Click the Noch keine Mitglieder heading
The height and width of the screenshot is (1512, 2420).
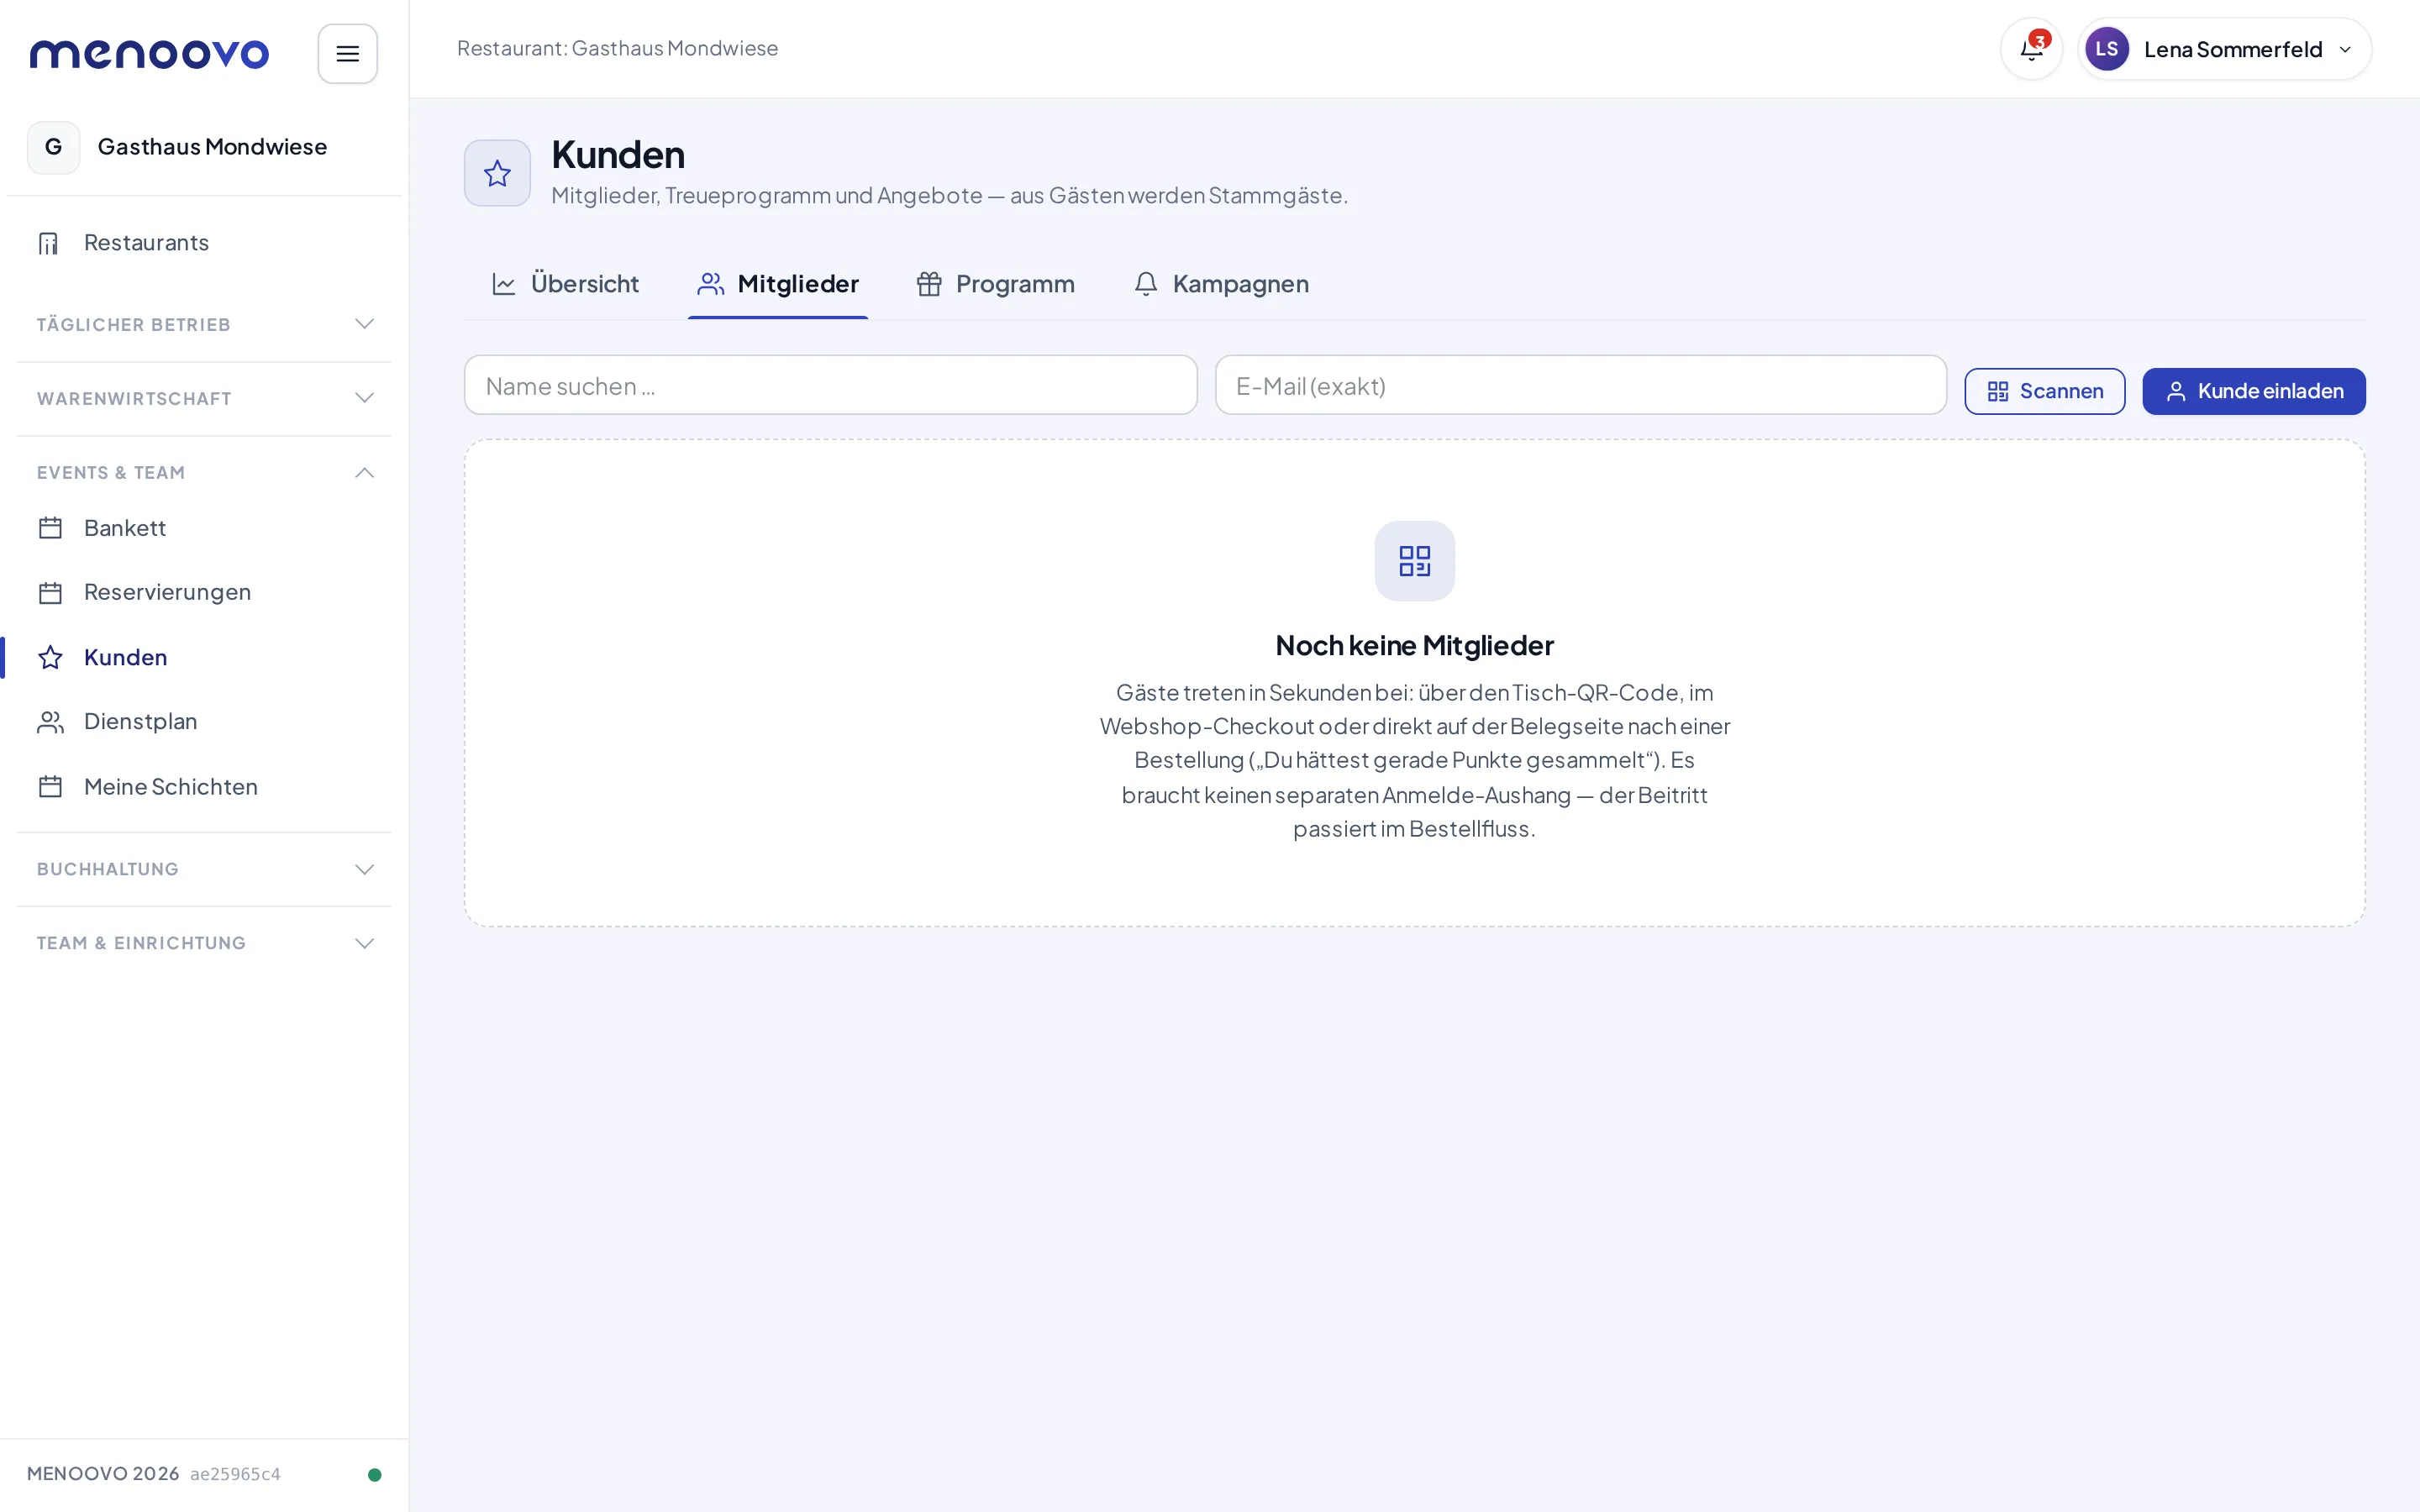point(1414,646)
